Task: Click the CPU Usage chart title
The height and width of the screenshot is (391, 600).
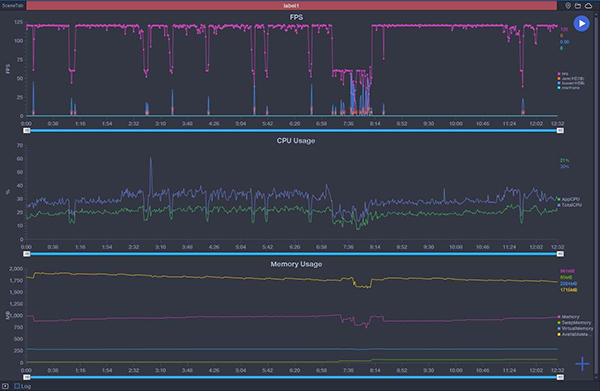Action: pos(296,140)
